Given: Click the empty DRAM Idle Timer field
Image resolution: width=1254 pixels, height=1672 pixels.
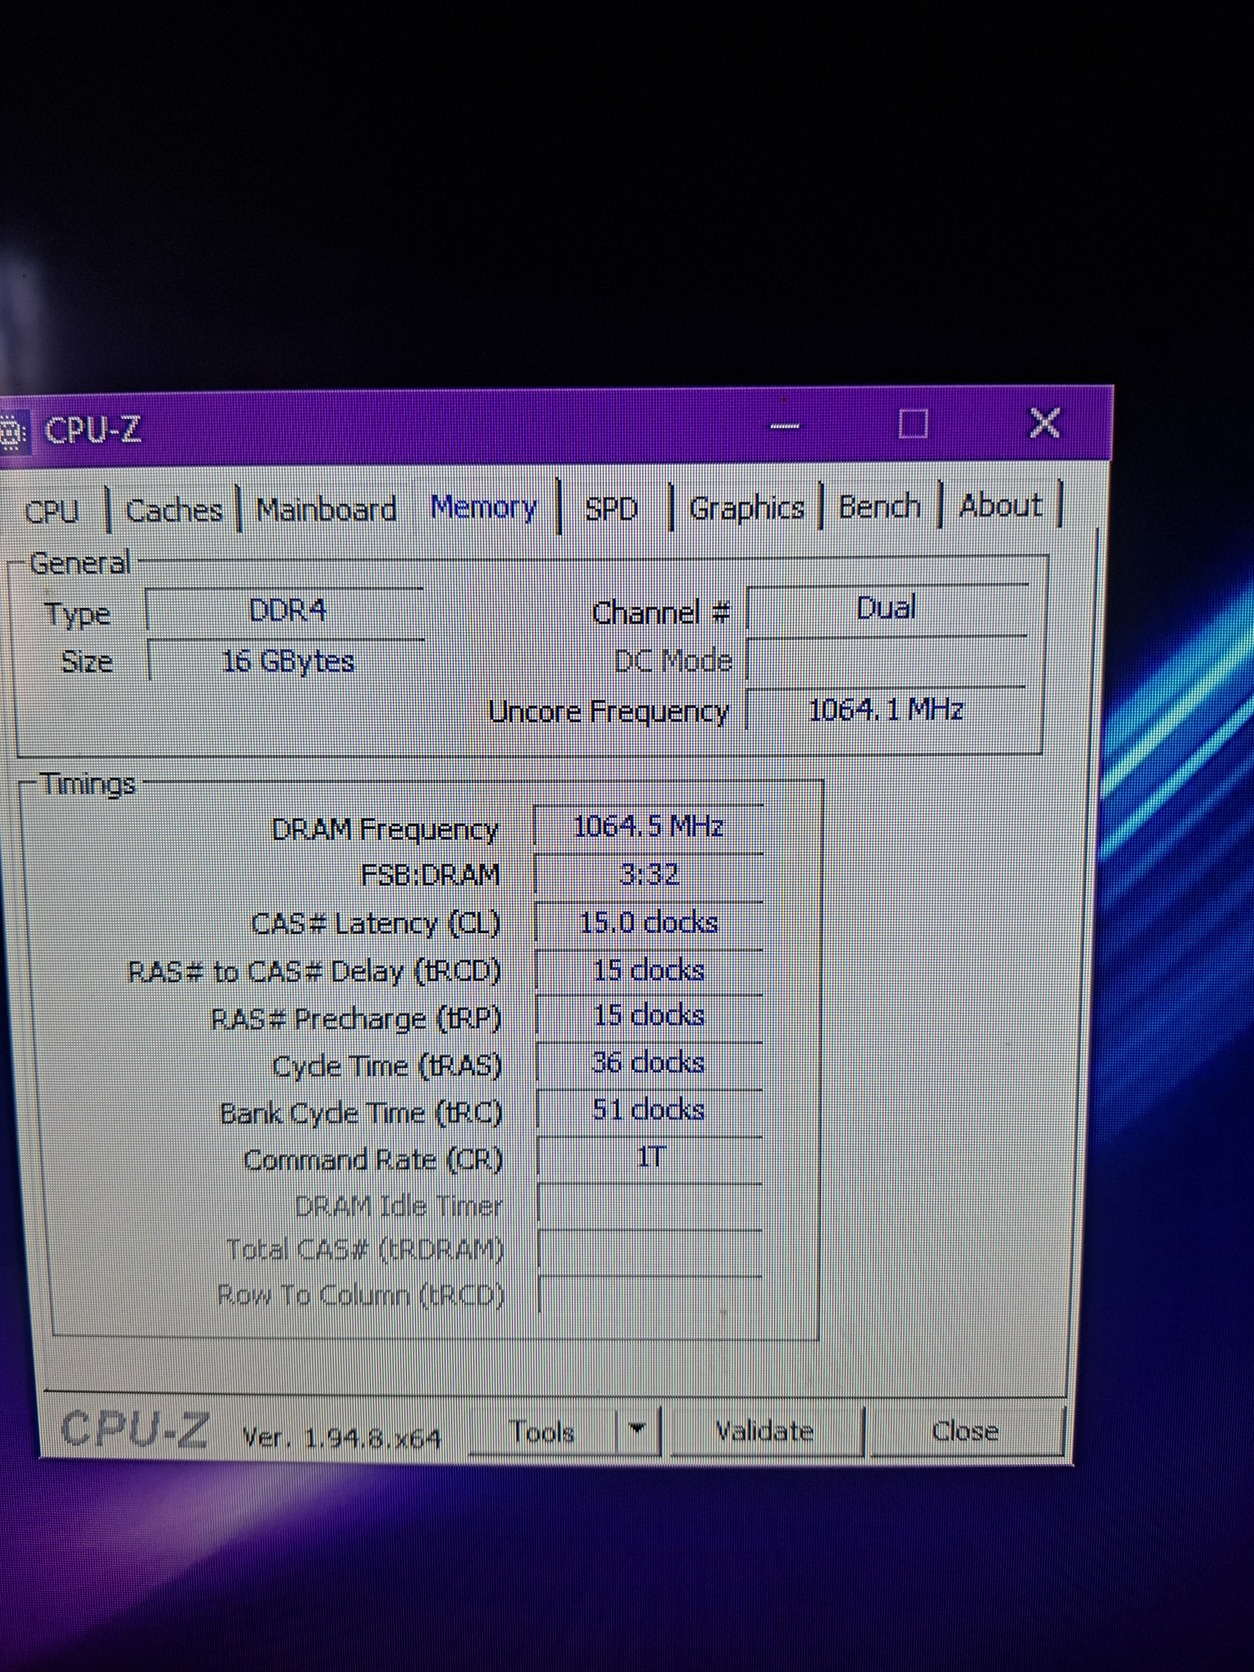Looking at the screenshot, I should [x=650, y=1205].
